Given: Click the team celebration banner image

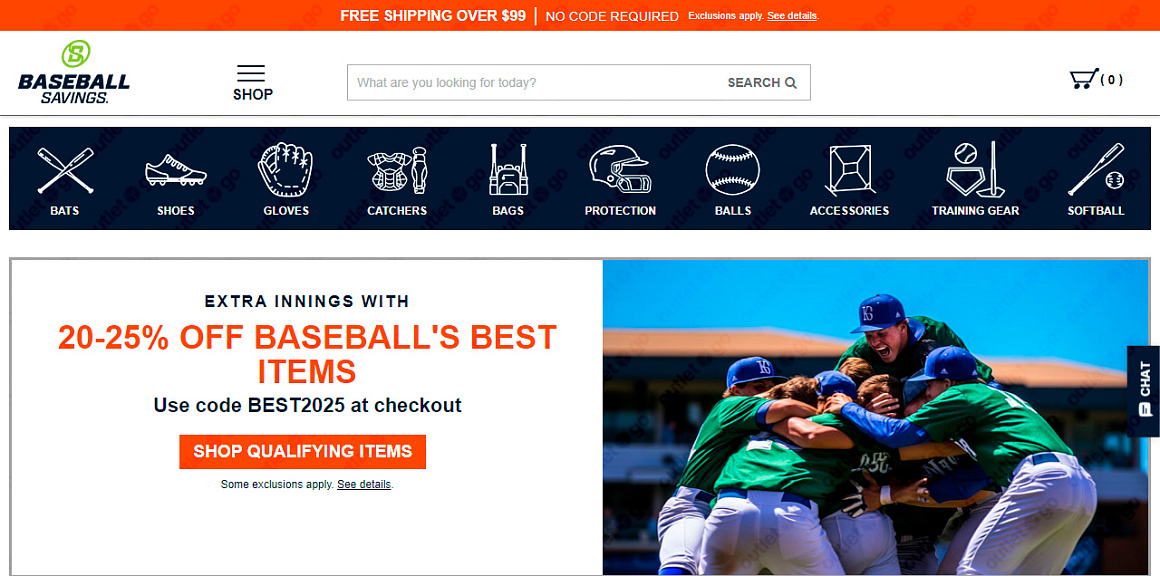Looking at the screenshot, I should point(876,416).
